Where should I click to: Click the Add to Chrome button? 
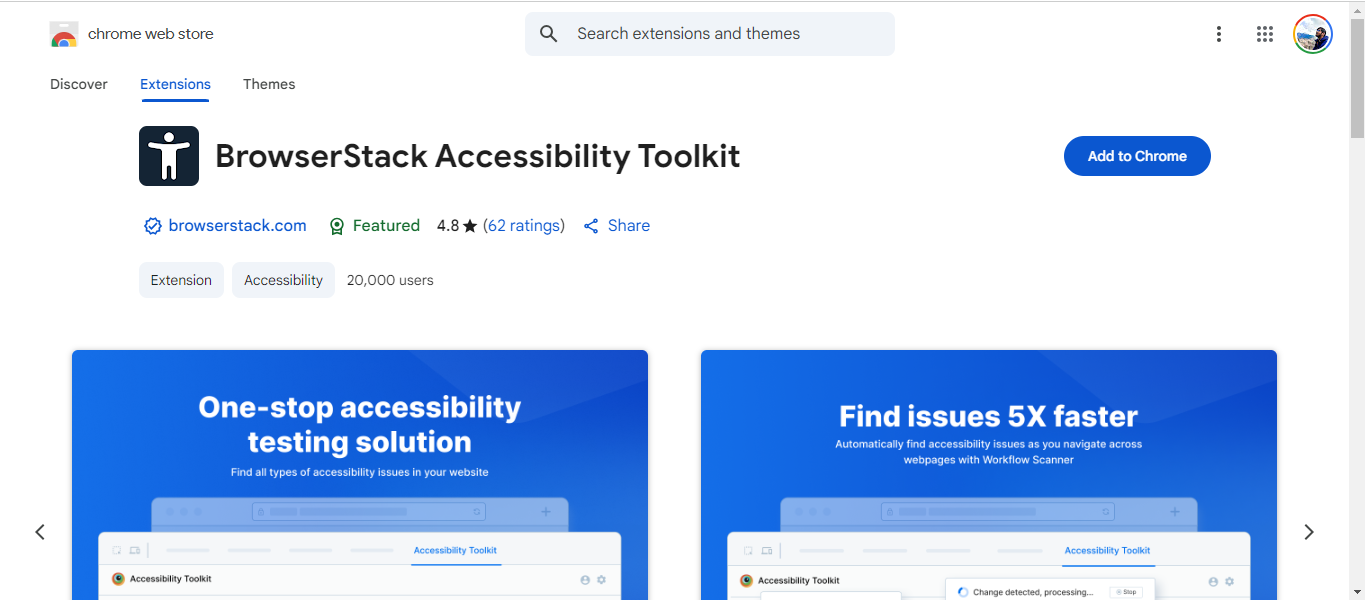(x=1137, y=156)
